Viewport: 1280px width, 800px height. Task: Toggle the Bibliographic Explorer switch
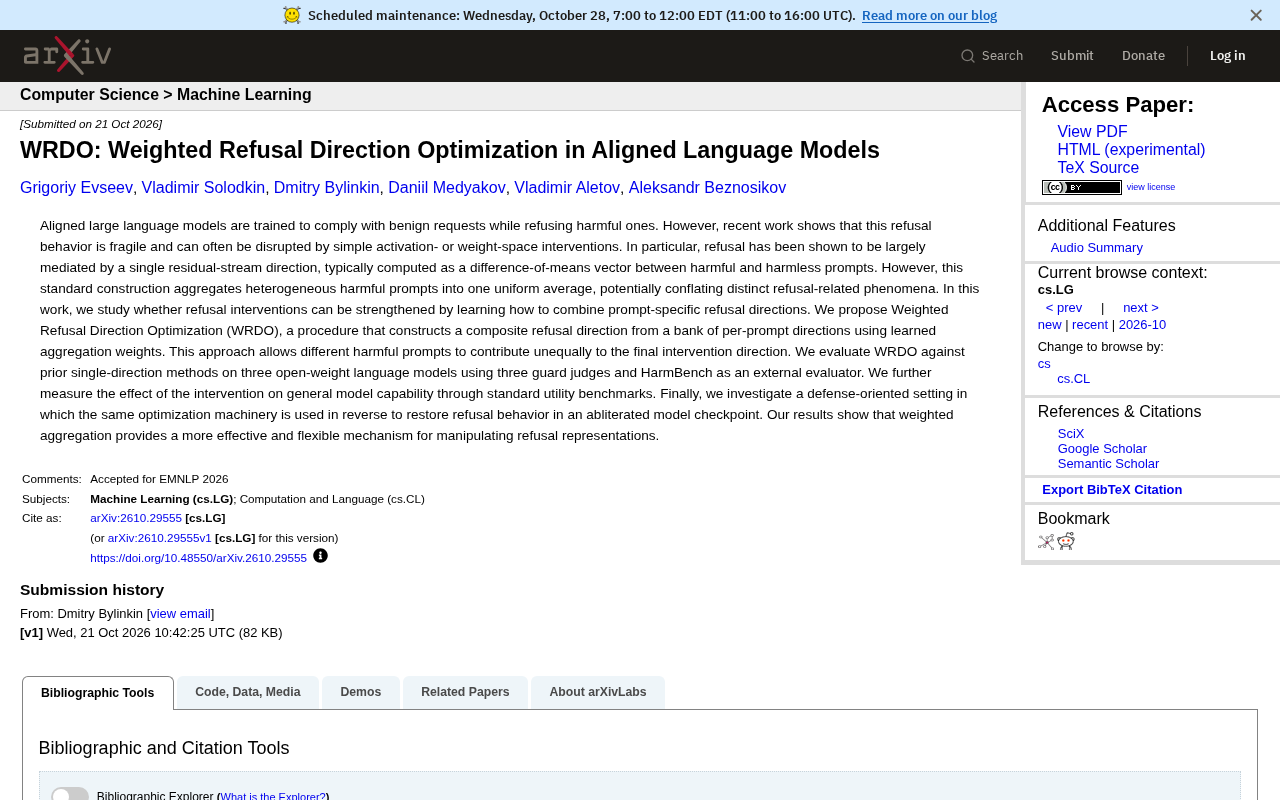tap(70, 795)
